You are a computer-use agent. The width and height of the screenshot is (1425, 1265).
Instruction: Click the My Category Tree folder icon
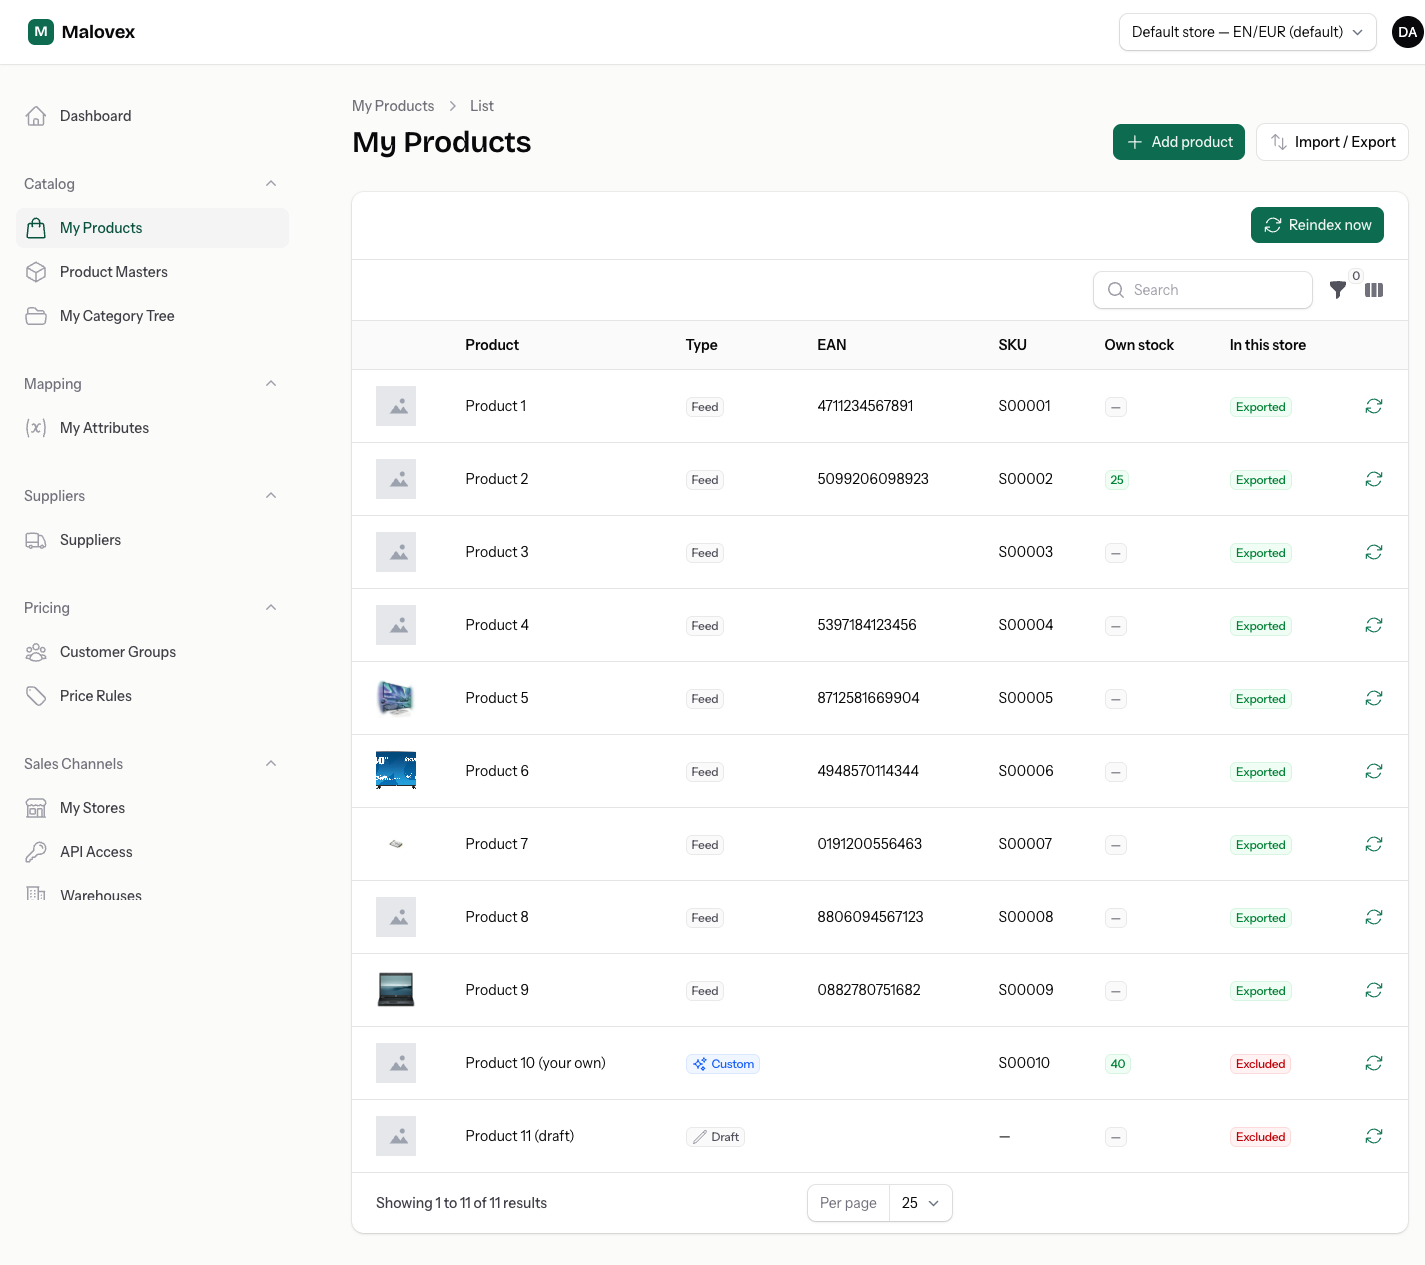(x=36, y=316)
